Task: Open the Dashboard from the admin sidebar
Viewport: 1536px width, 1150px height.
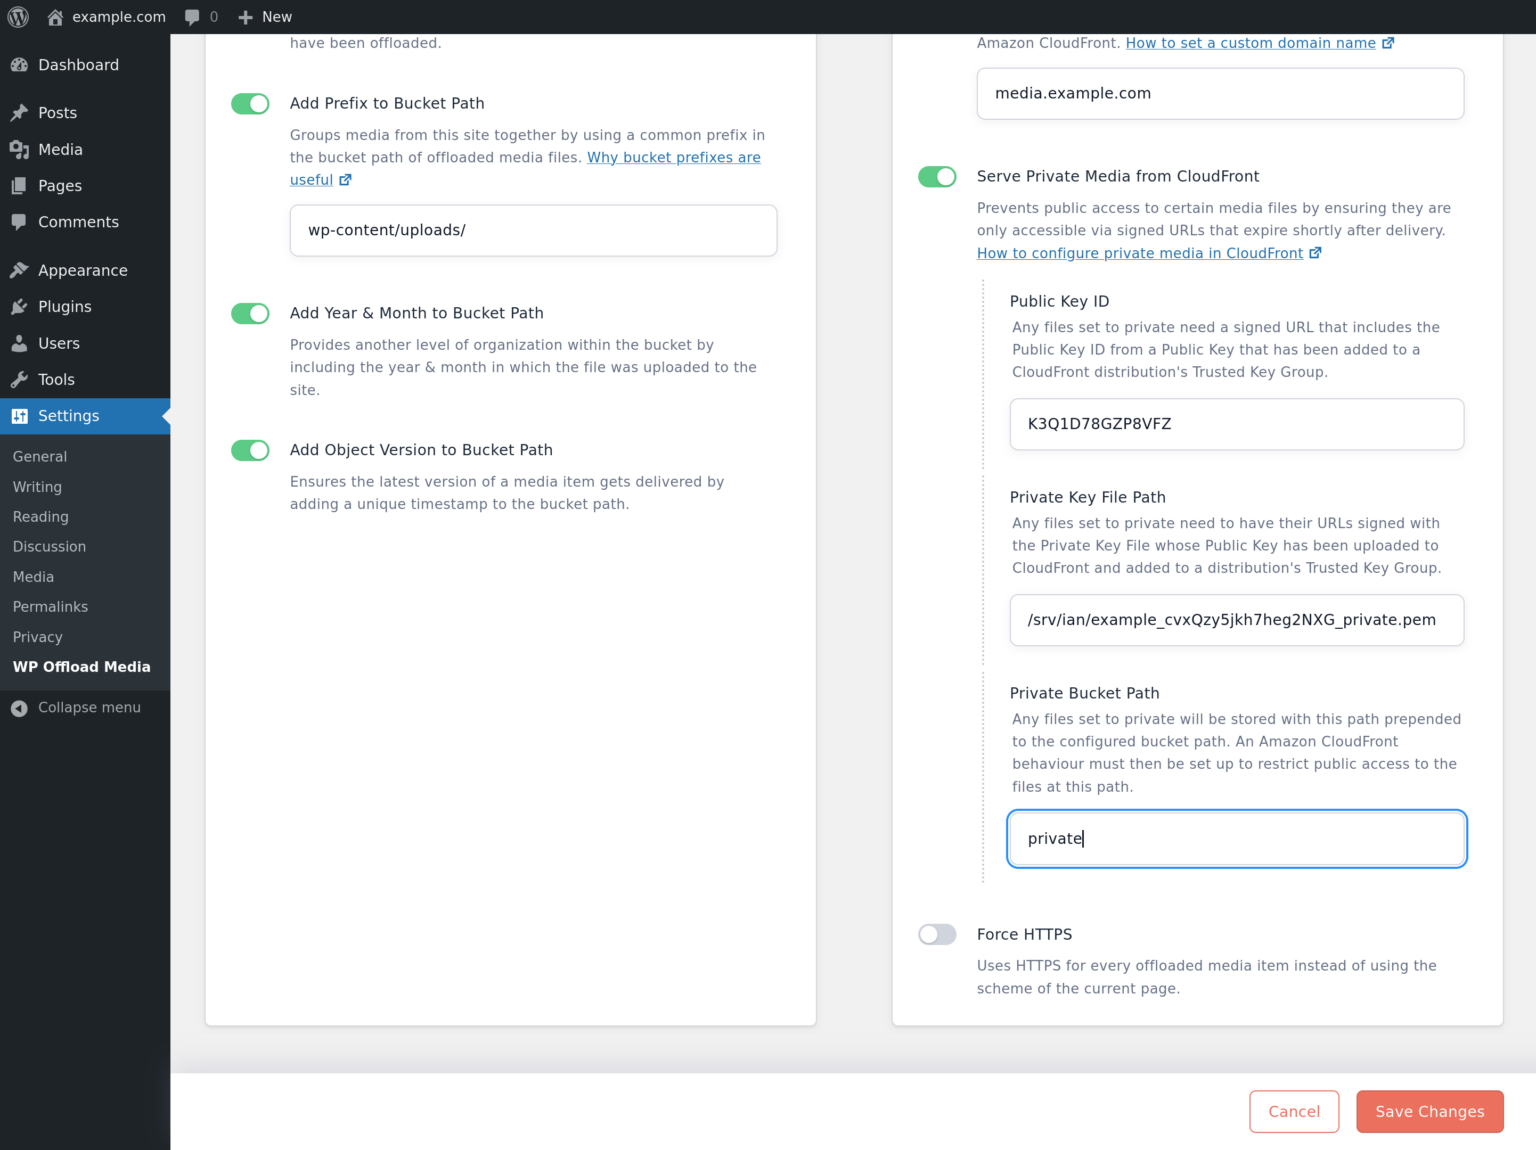Action: click(21, 64)
